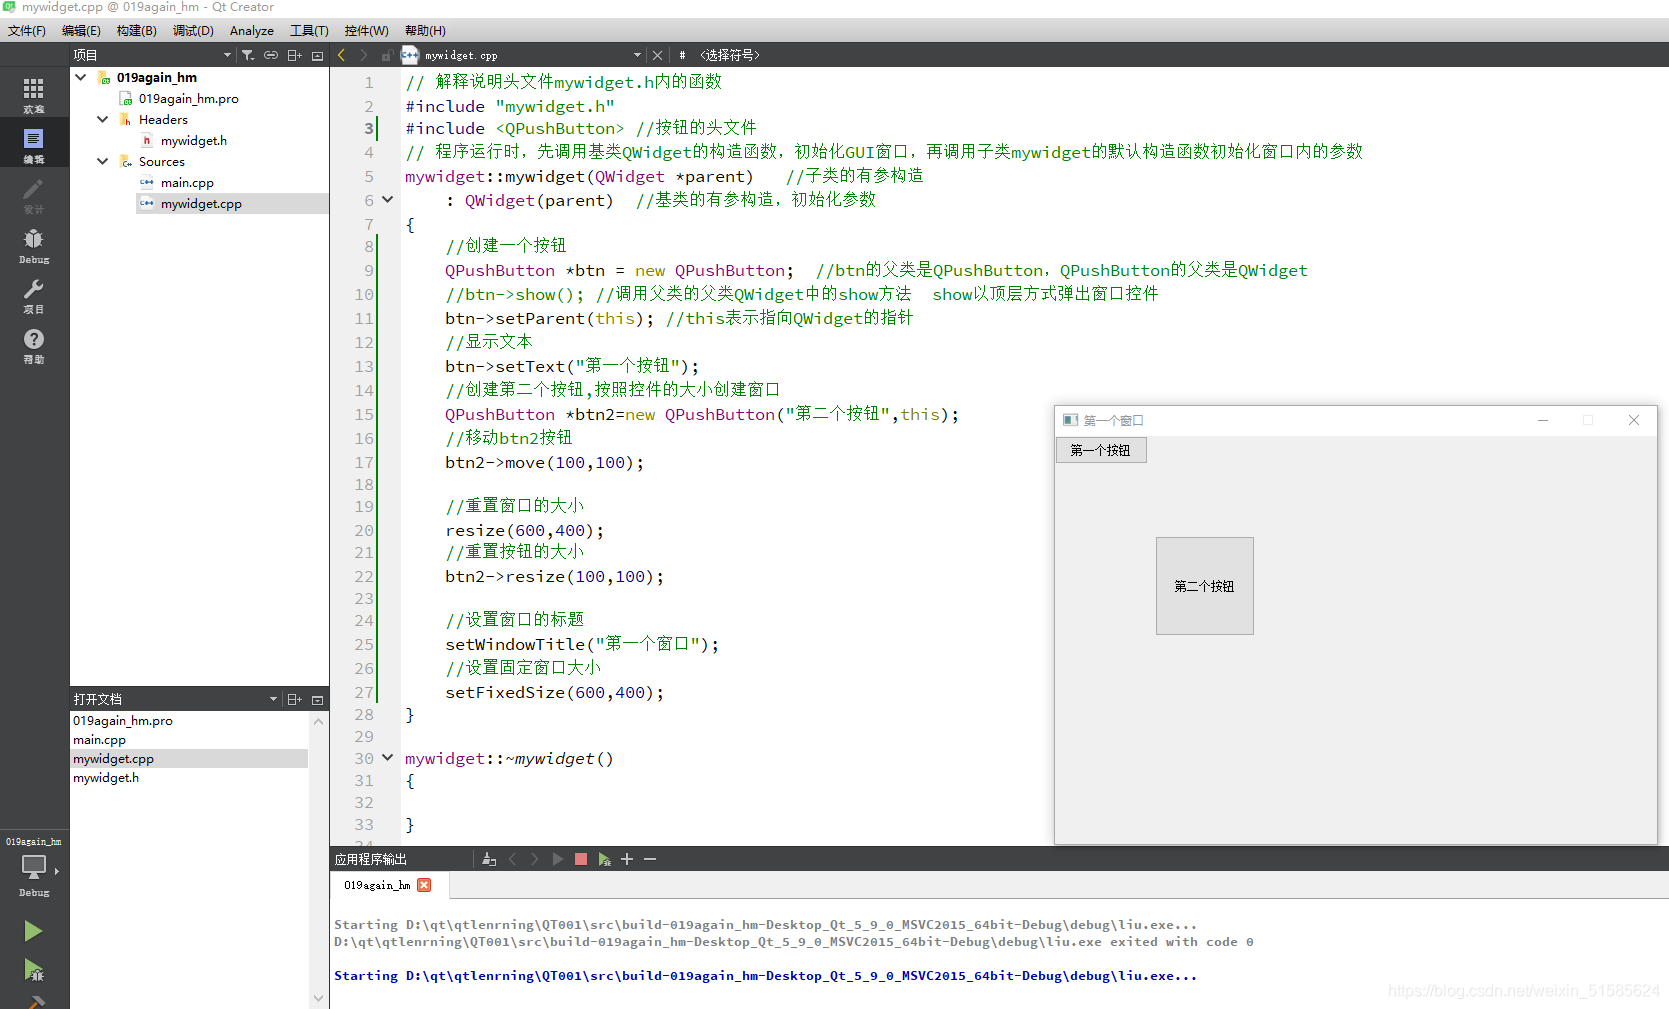Open the Projects (项目) mode wrench
The width and height of the screenshot is (1669, 1009).
tap(34, 295)
